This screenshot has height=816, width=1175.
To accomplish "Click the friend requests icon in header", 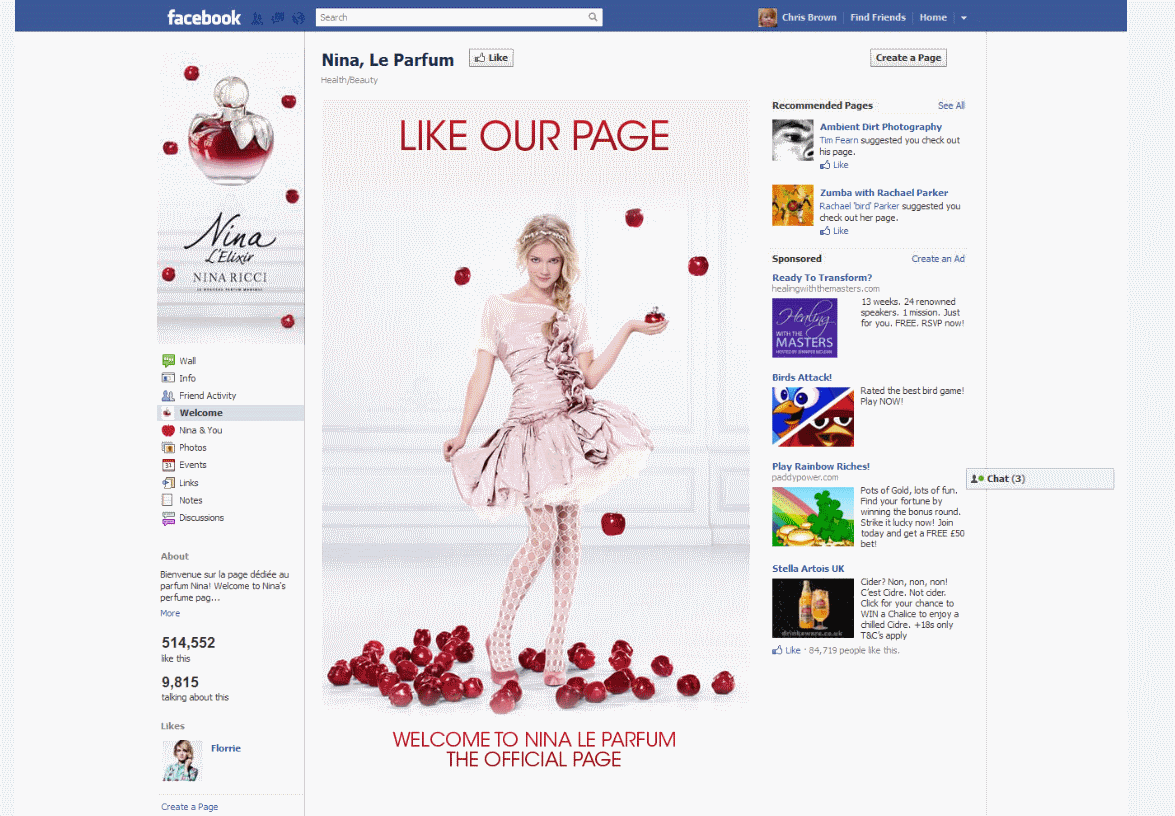I will tap(257, 18).
